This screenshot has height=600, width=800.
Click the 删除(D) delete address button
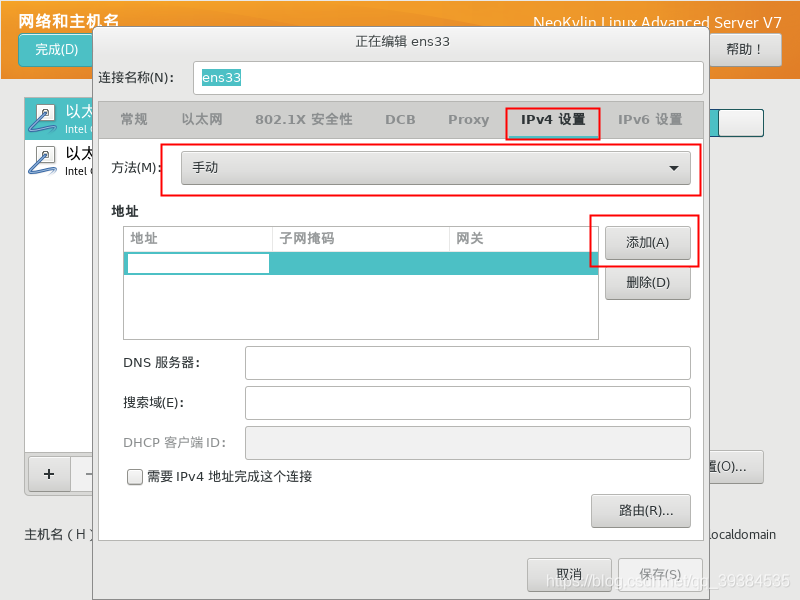pyautogui.click(x=647, y=283)
